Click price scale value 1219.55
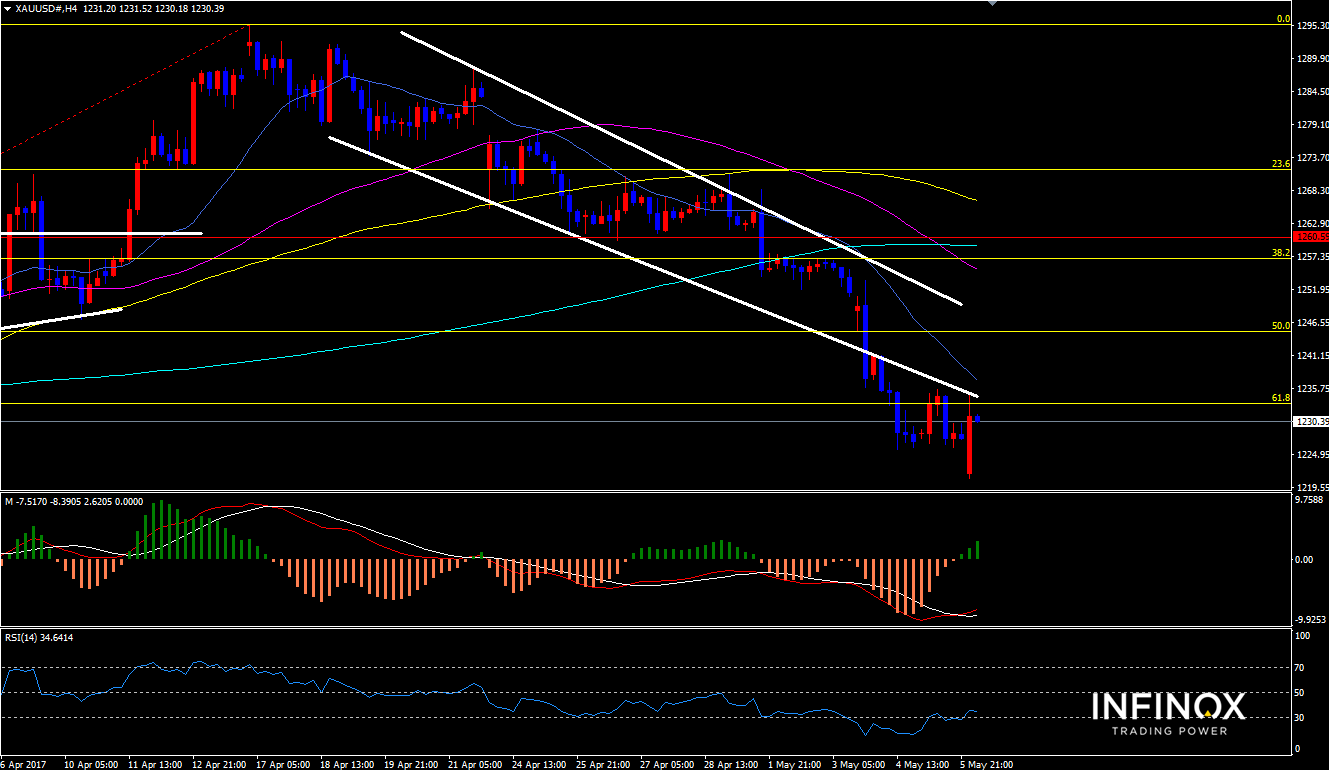This screenshot has height=770, width=1329. [1312, 487]
